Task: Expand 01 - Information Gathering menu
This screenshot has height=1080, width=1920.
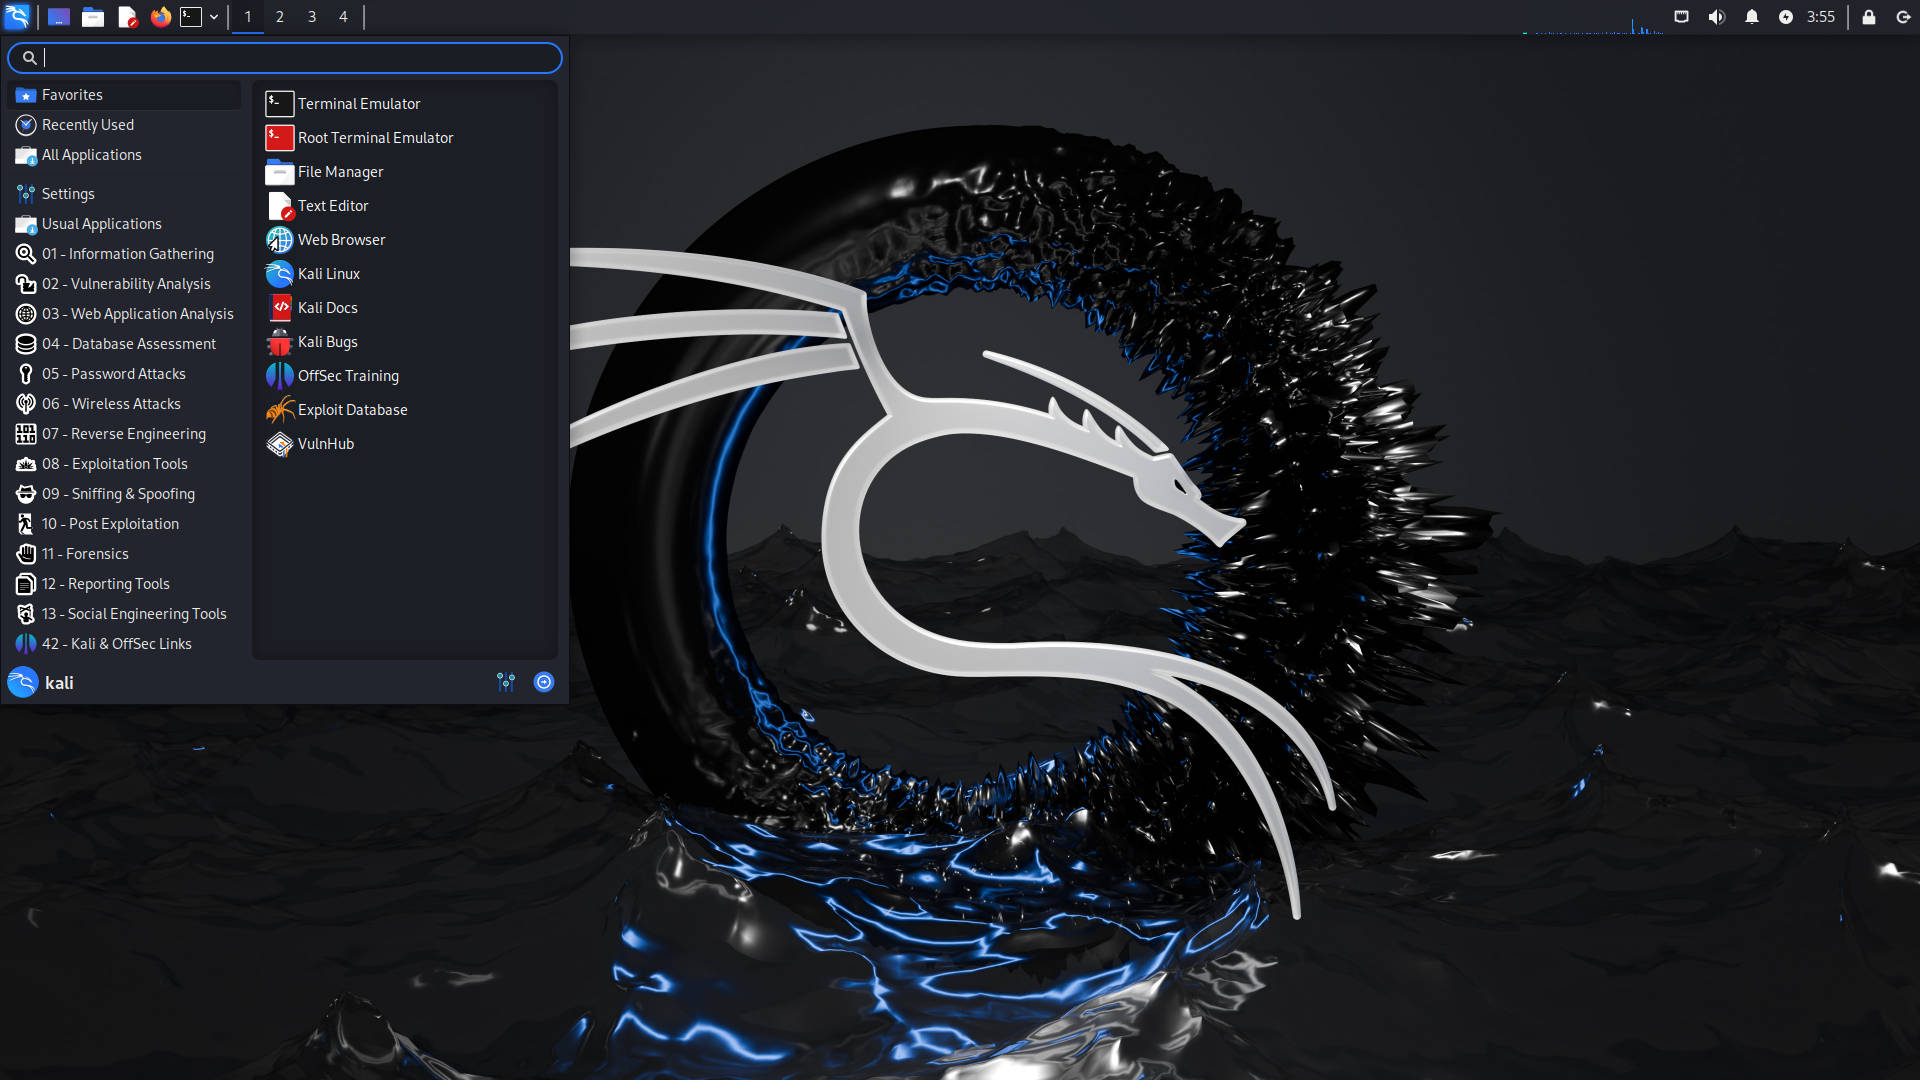Action: (x=128, y=253)
